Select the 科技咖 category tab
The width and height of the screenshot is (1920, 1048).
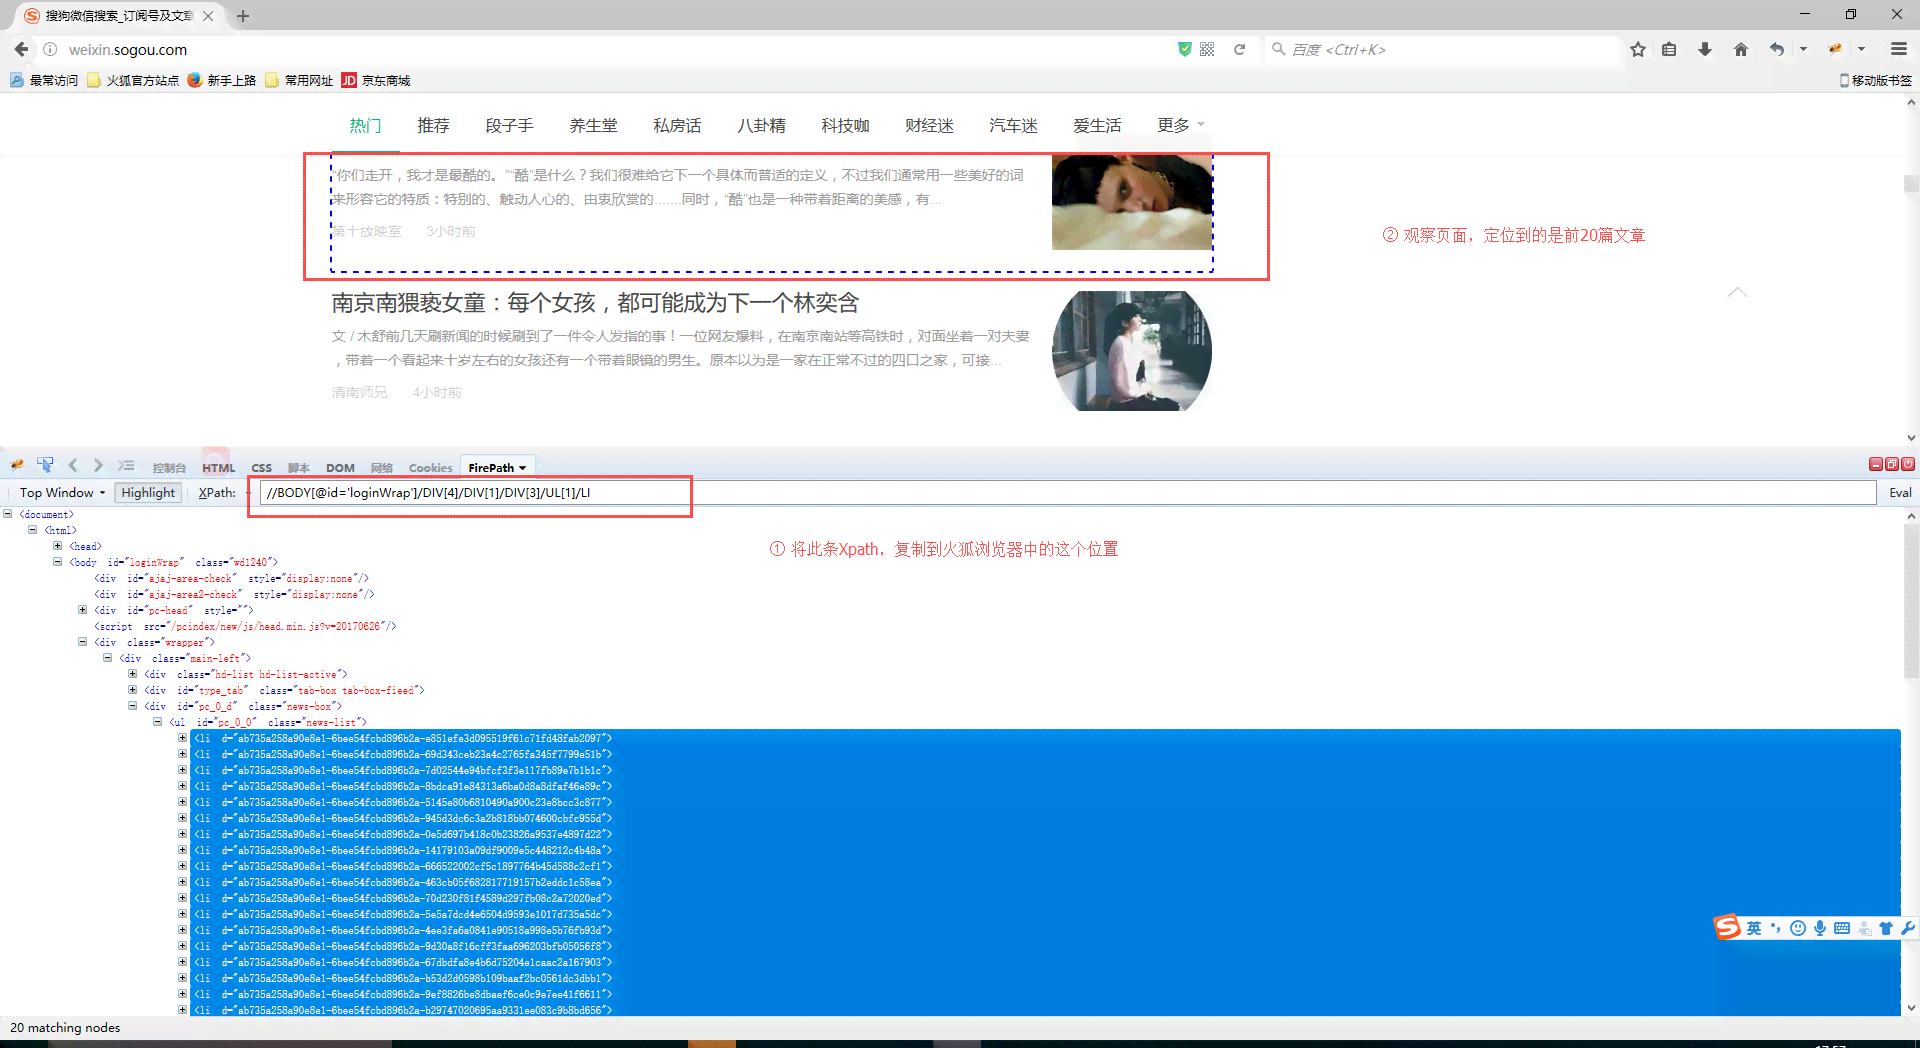coord(845,125)
